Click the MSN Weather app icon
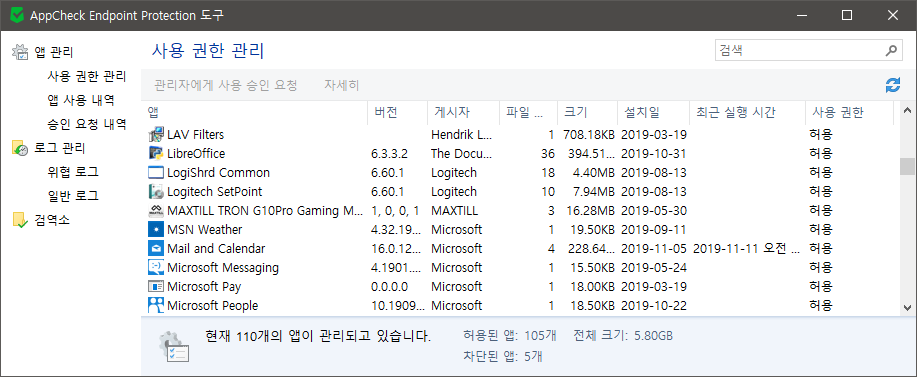917x377 pixels. coord(156,229)
